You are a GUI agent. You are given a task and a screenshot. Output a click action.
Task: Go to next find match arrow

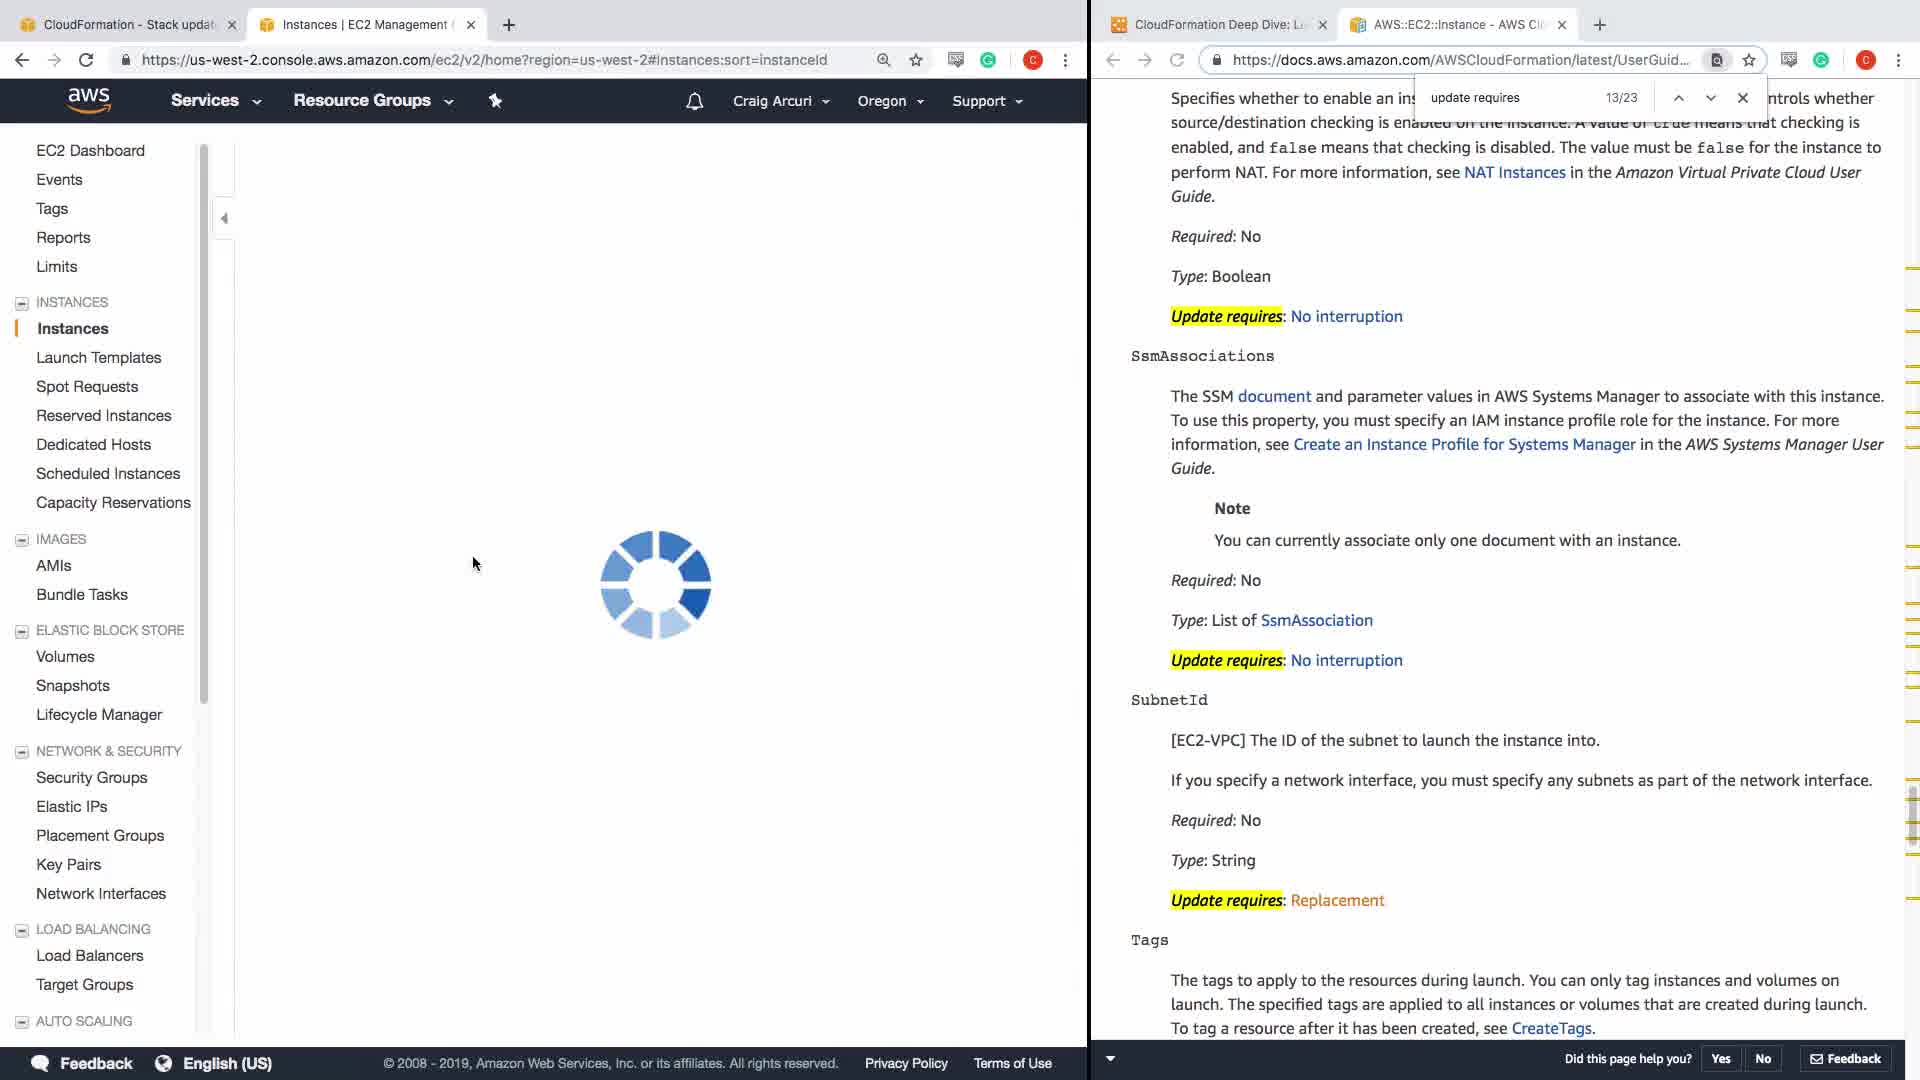[x=1711, y=98]
